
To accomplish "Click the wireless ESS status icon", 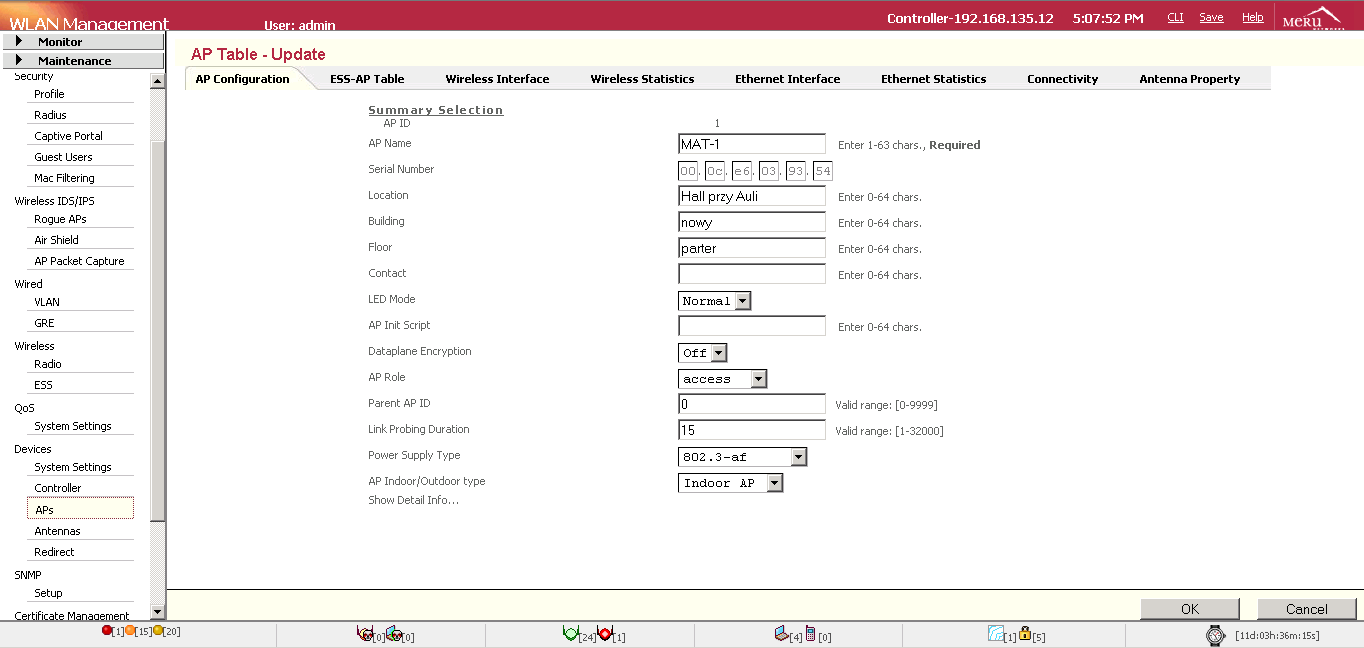I will 995,634.
